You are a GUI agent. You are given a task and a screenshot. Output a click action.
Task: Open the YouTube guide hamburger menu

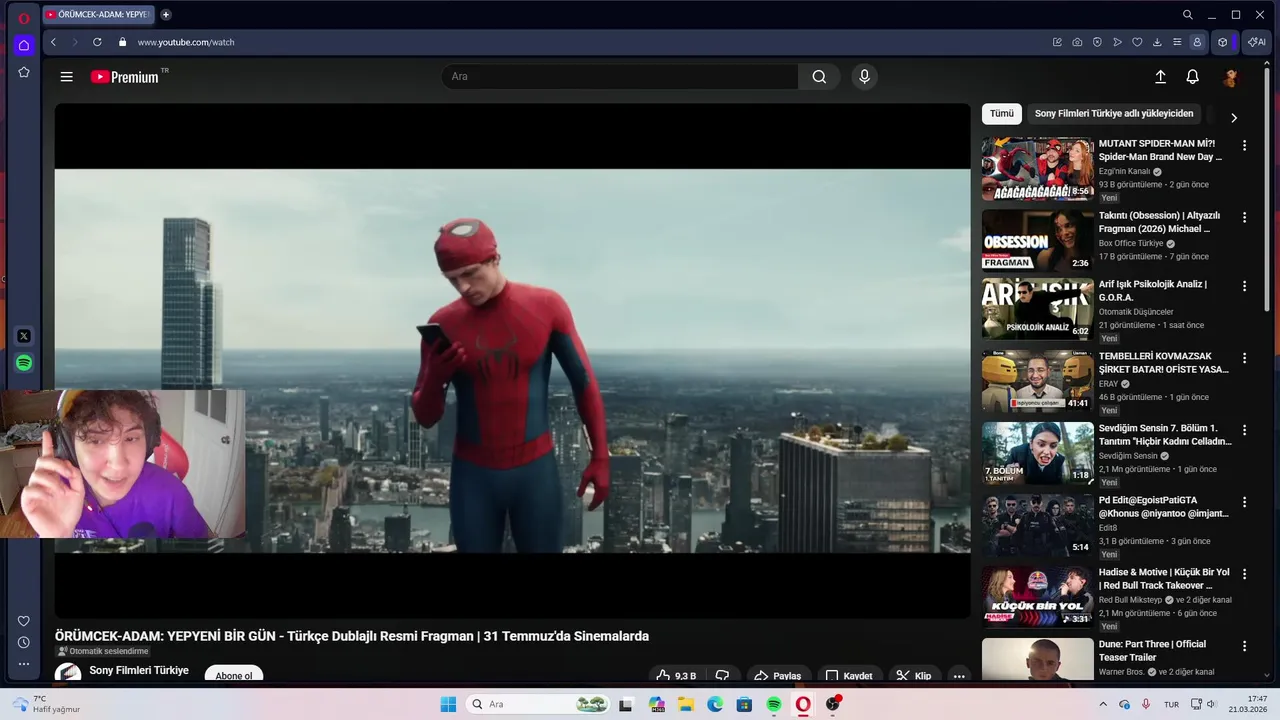coord(66,77)
